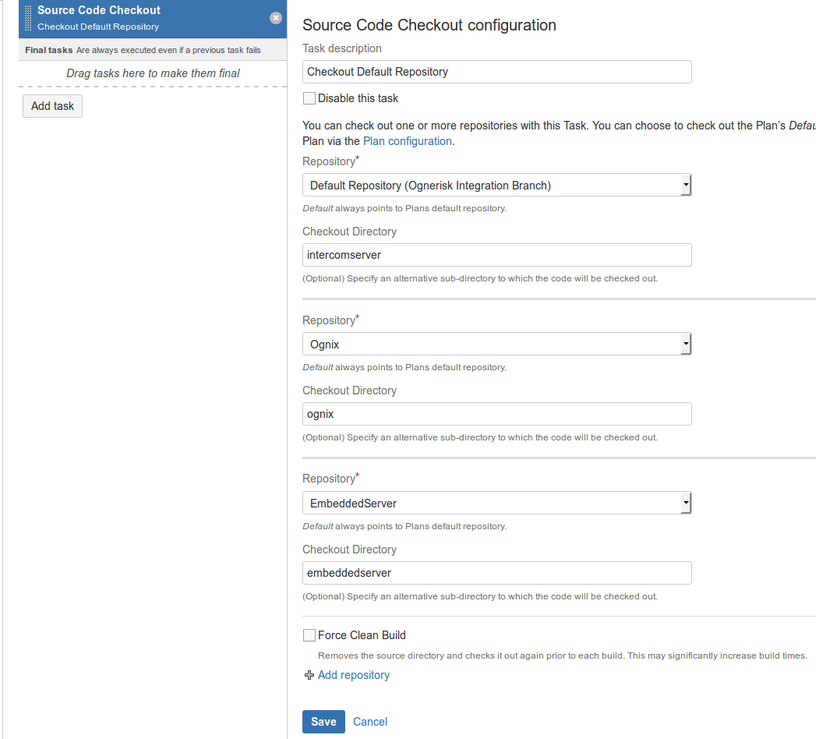Open the Plan configuration link

pyautogui.click(x=407, y=141)
